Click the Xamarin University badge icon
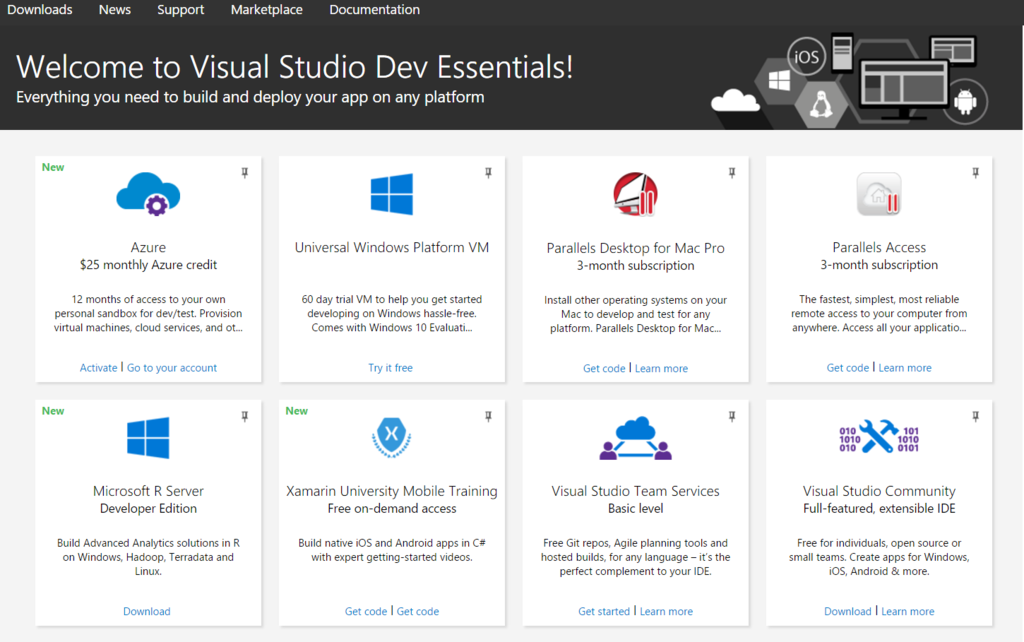This screenshot has width=1024, height=642. point(392,437)
